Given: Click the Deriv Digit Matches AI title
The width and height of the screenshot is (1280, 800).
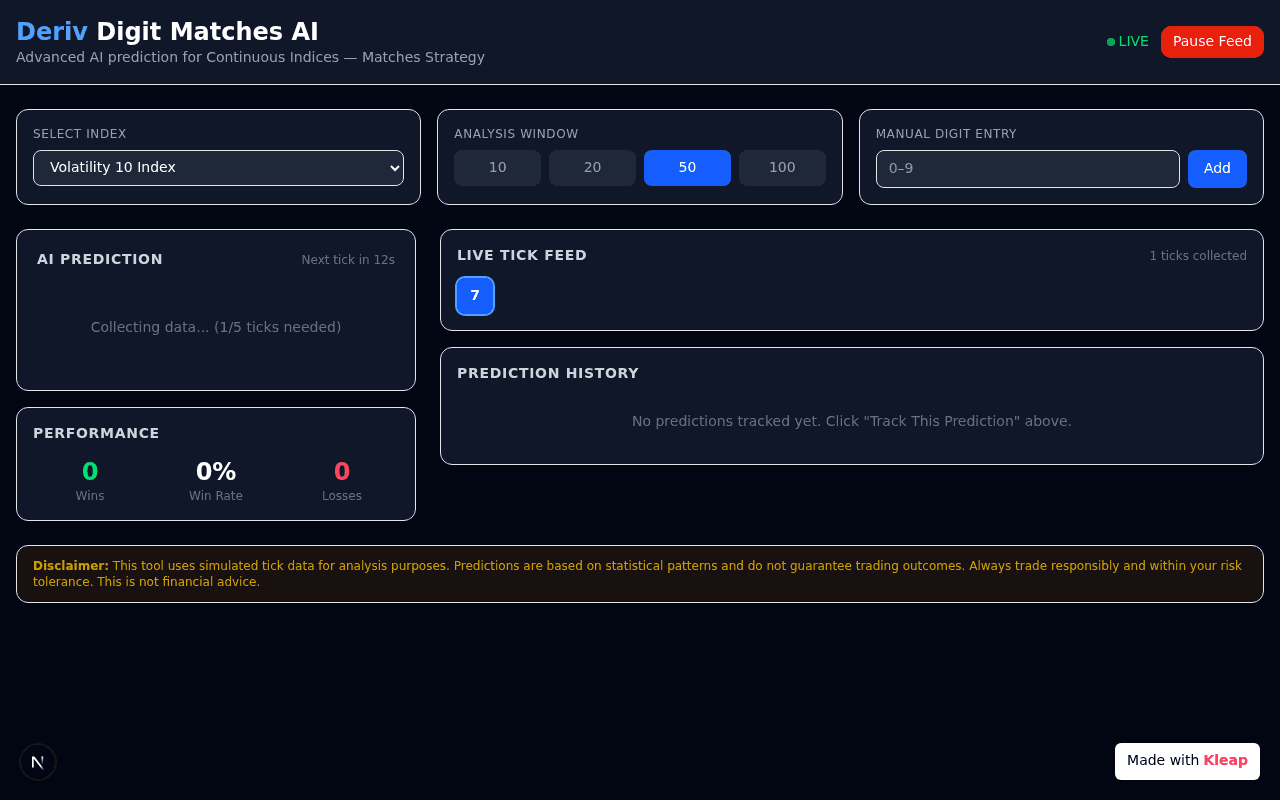Looking at the screenshot, I should [167, 32].
